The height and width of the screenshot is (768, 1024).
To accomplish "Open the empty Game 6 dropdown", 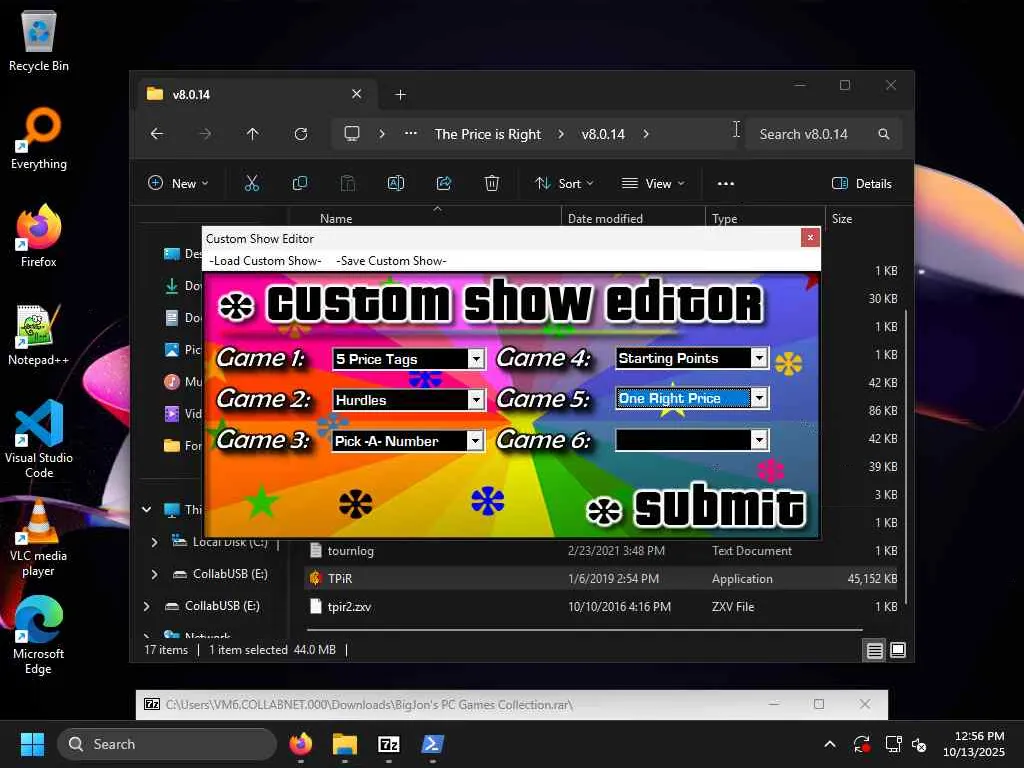I will [759, 440].
